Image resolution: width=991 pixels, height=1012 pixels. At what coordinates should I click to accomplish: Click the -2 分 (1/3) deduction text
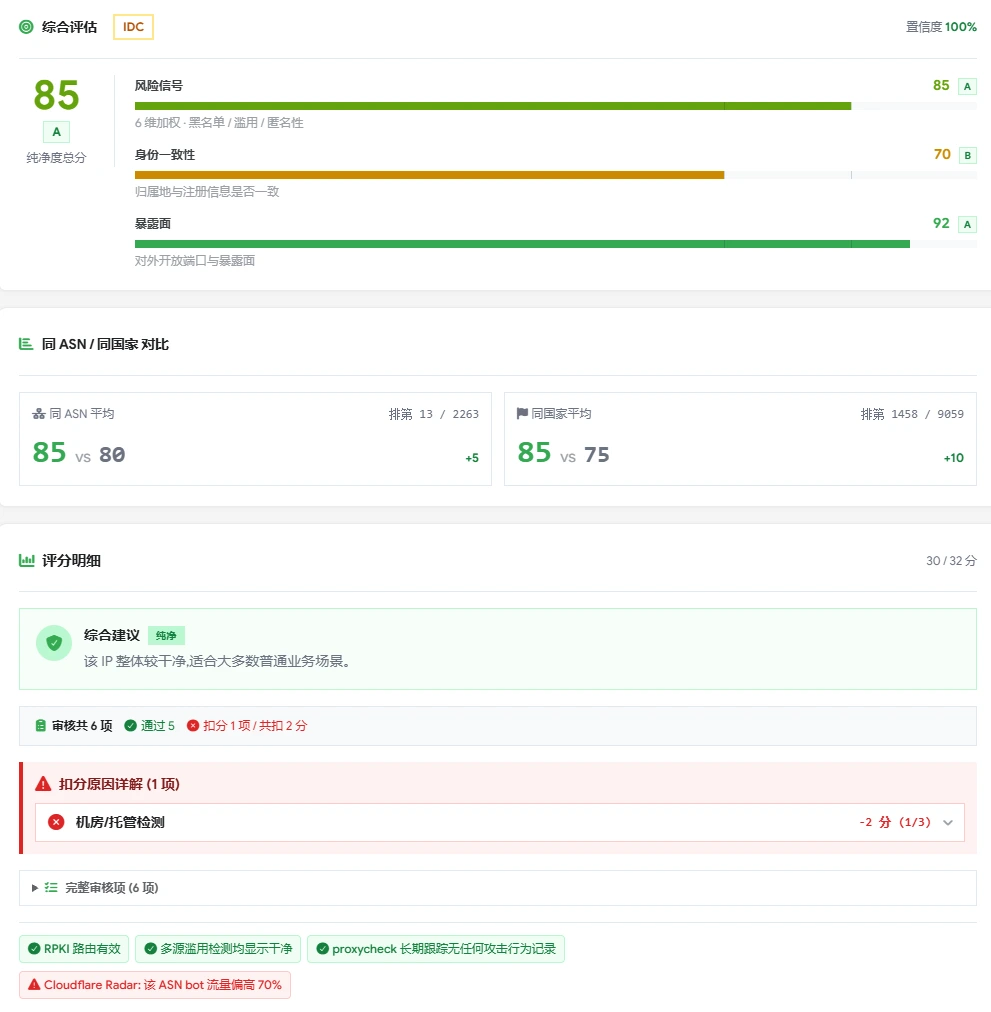point(895,822)
